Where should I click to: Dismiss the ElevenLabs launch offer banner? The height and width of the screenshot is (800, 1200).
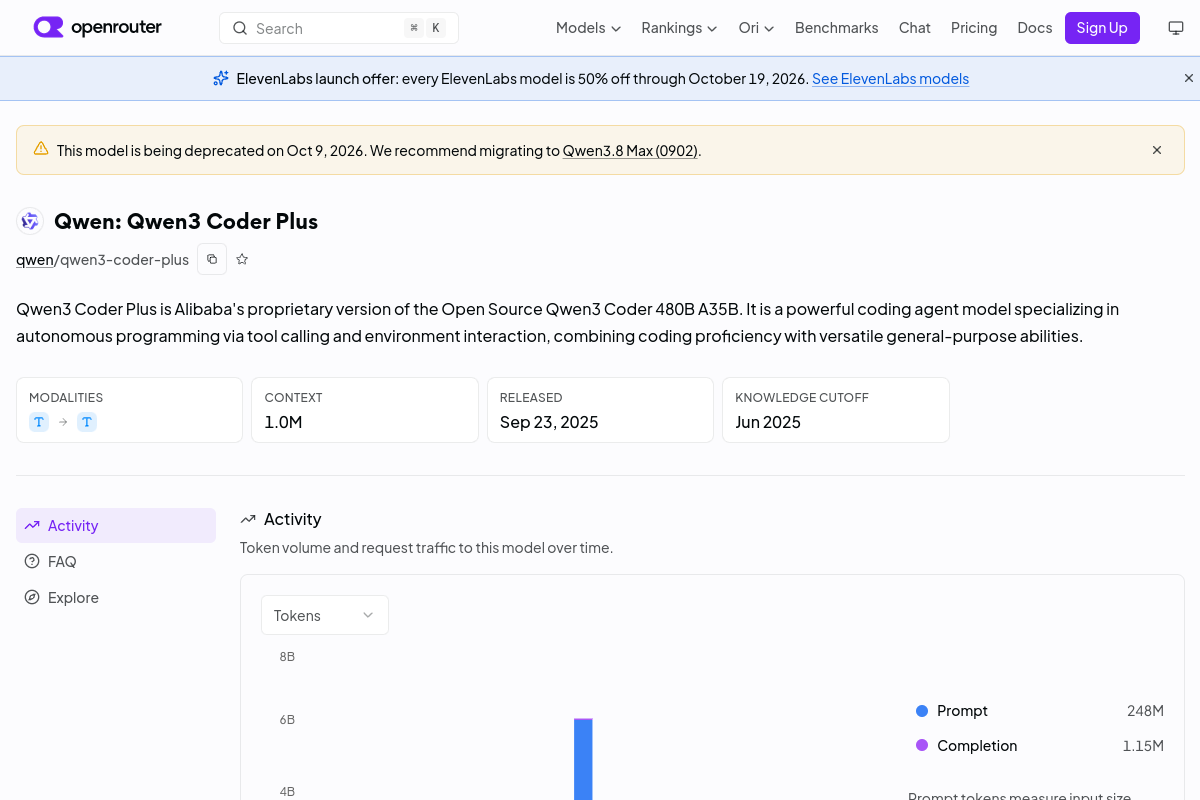point(1189,78)
